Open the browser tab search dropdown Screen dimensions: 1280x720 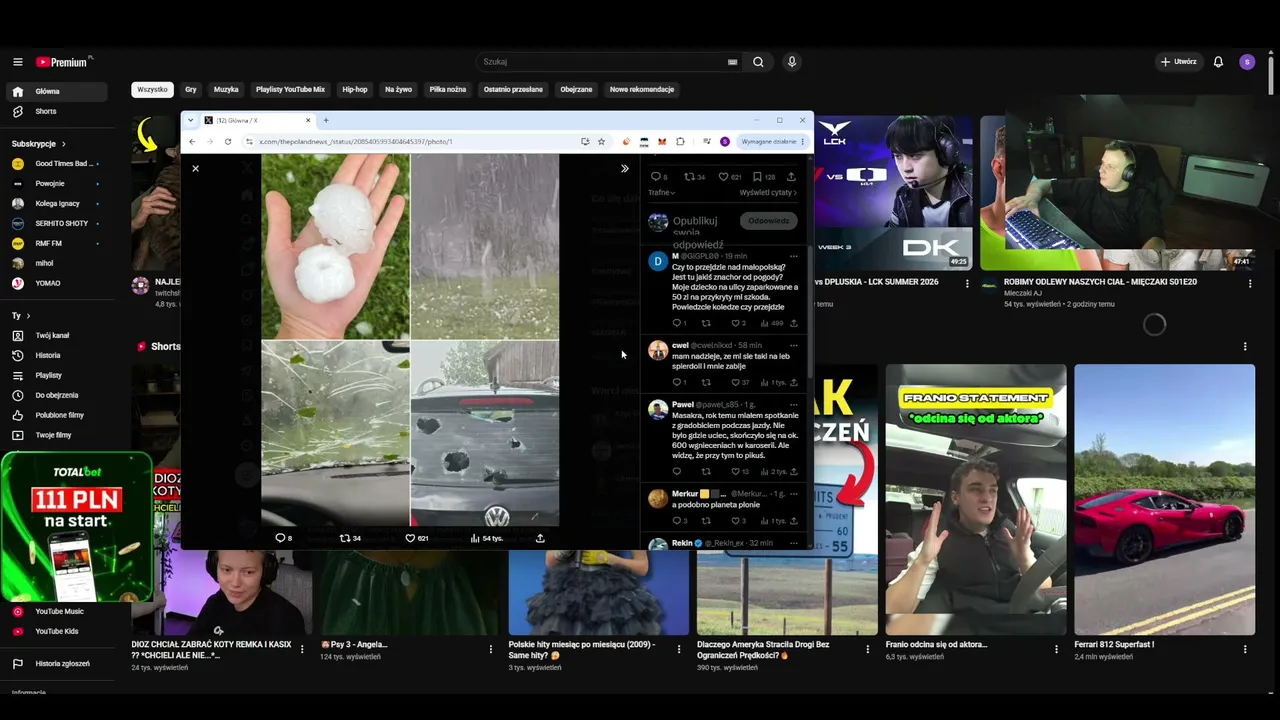[191, 120]
